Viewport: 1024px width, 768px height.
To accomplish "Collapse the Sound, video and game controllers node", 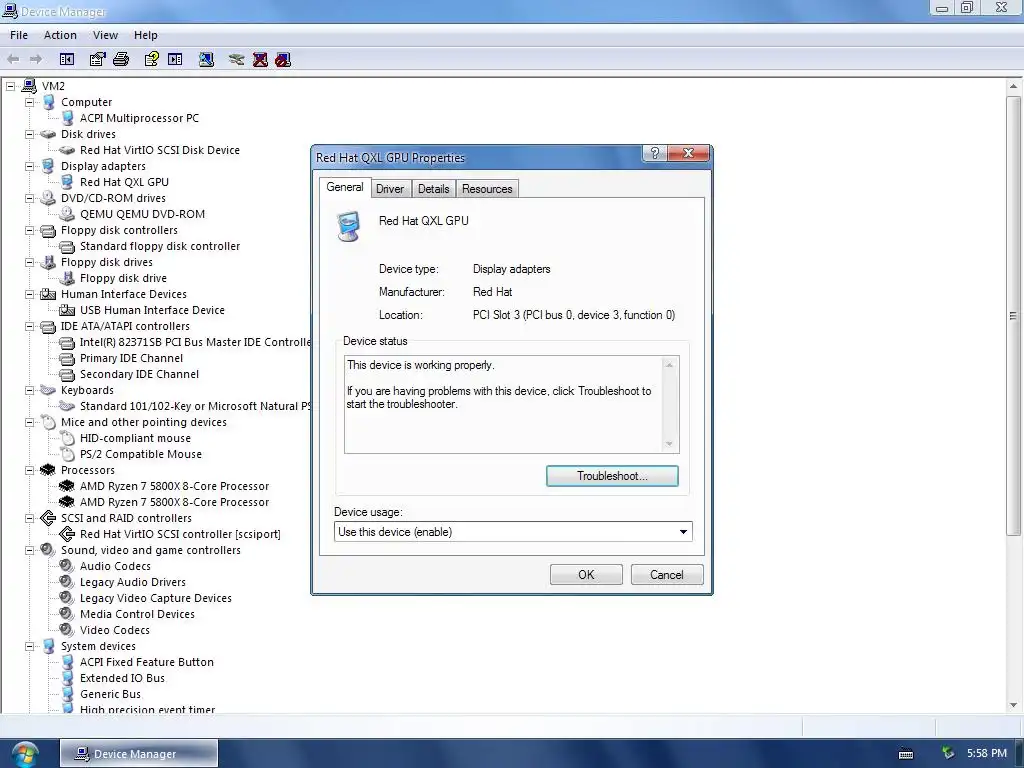I will pos(29,550).
